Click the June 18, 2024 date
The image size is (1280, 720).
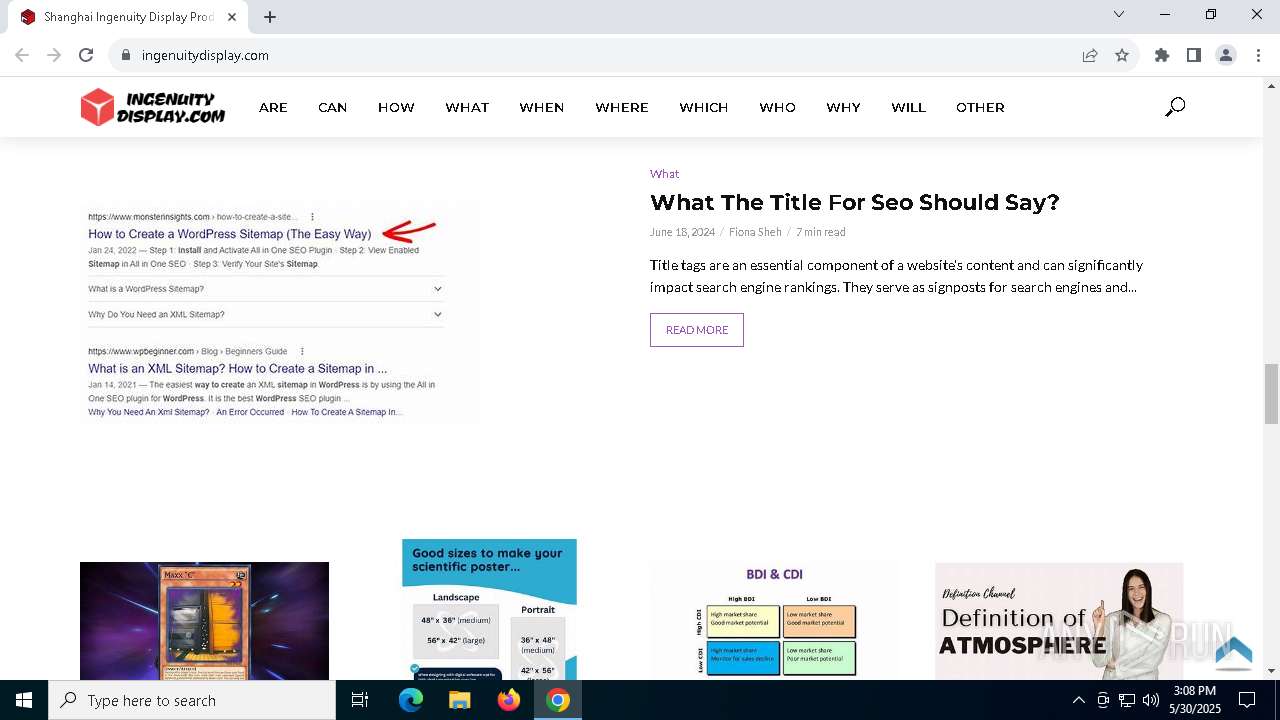point(682,232)
